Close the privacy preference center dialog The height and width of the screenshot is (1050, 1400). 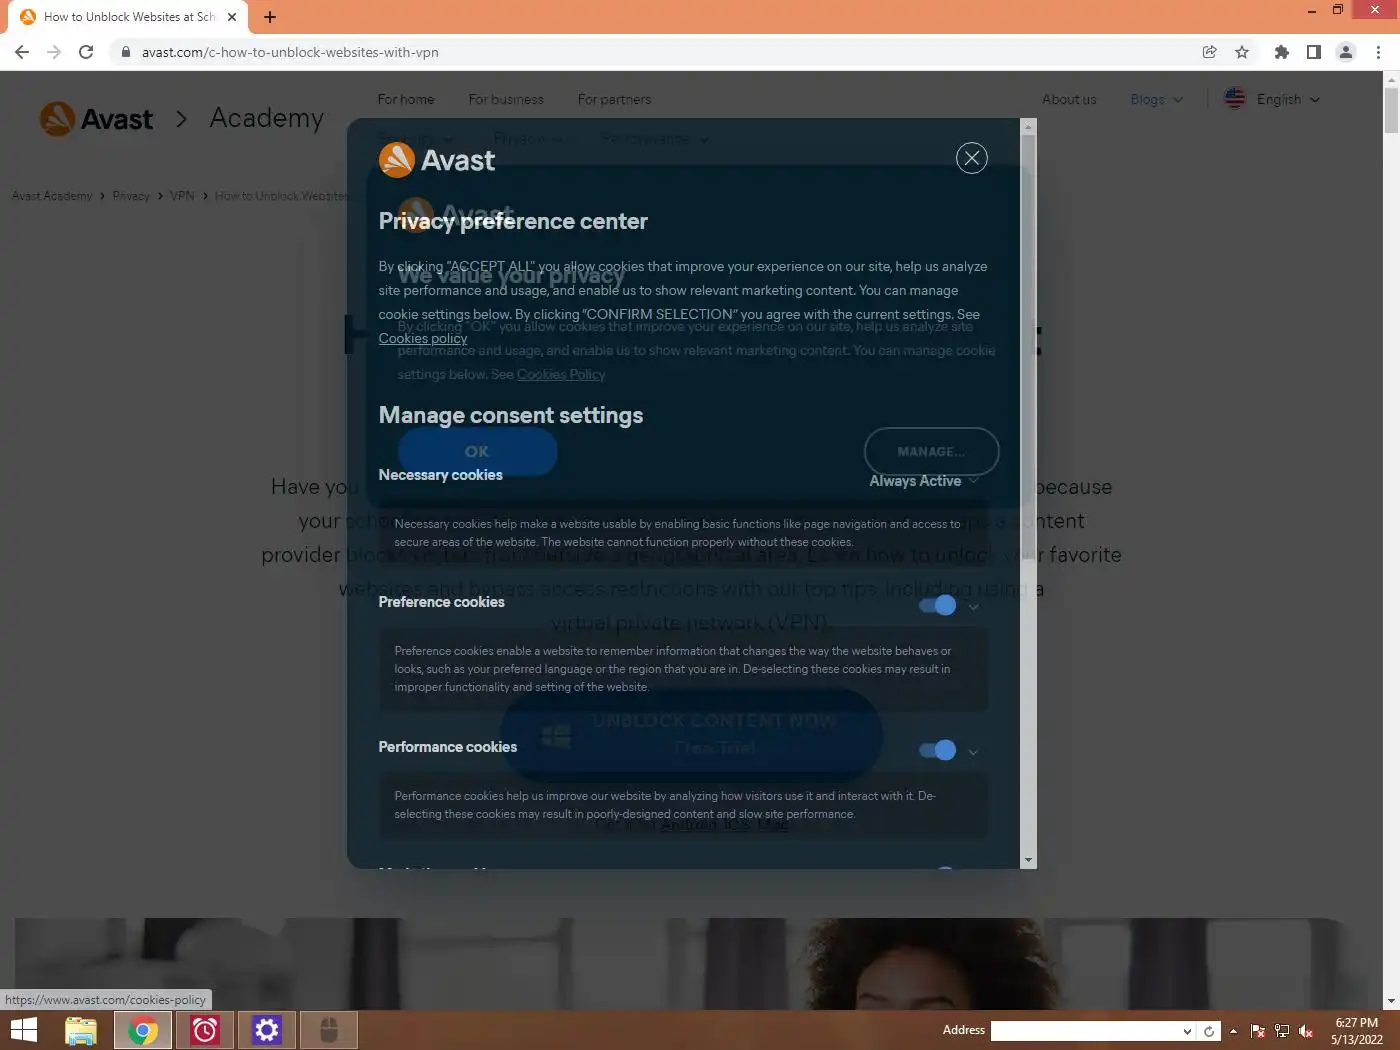coord(971,158)
